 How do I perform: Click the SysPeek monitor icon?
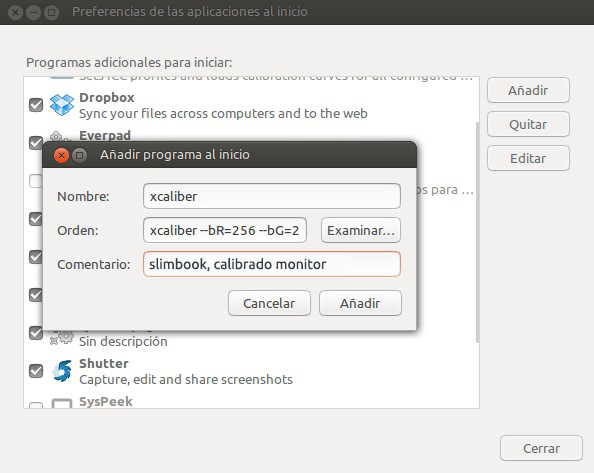[x=62, y=403]
